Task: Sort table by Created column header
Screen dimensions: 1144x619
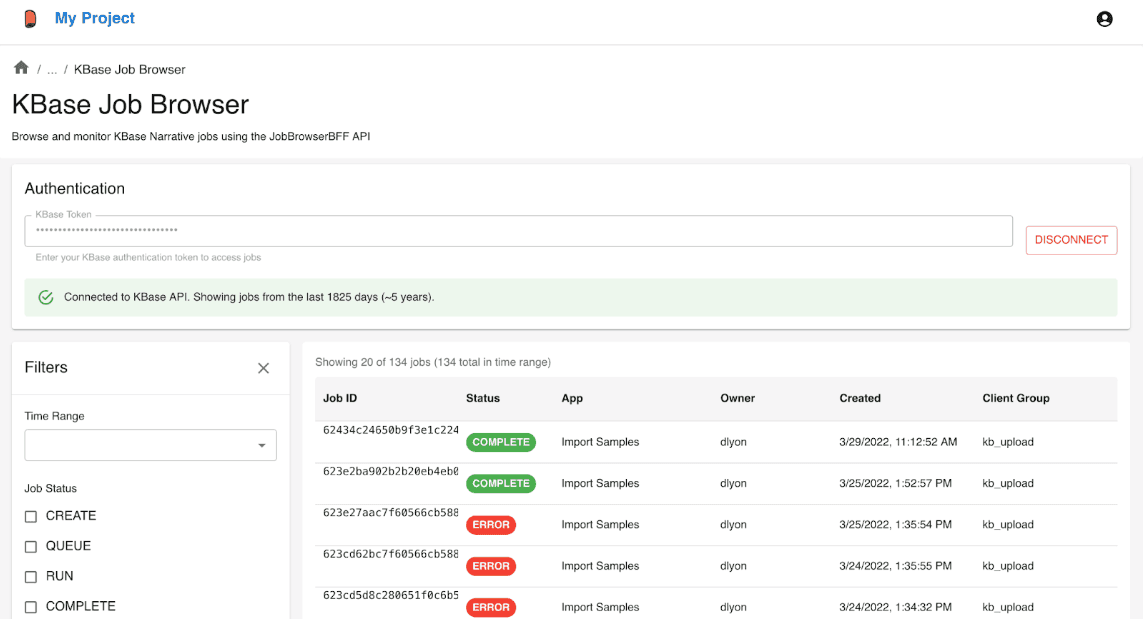Action: click(860, 398)
